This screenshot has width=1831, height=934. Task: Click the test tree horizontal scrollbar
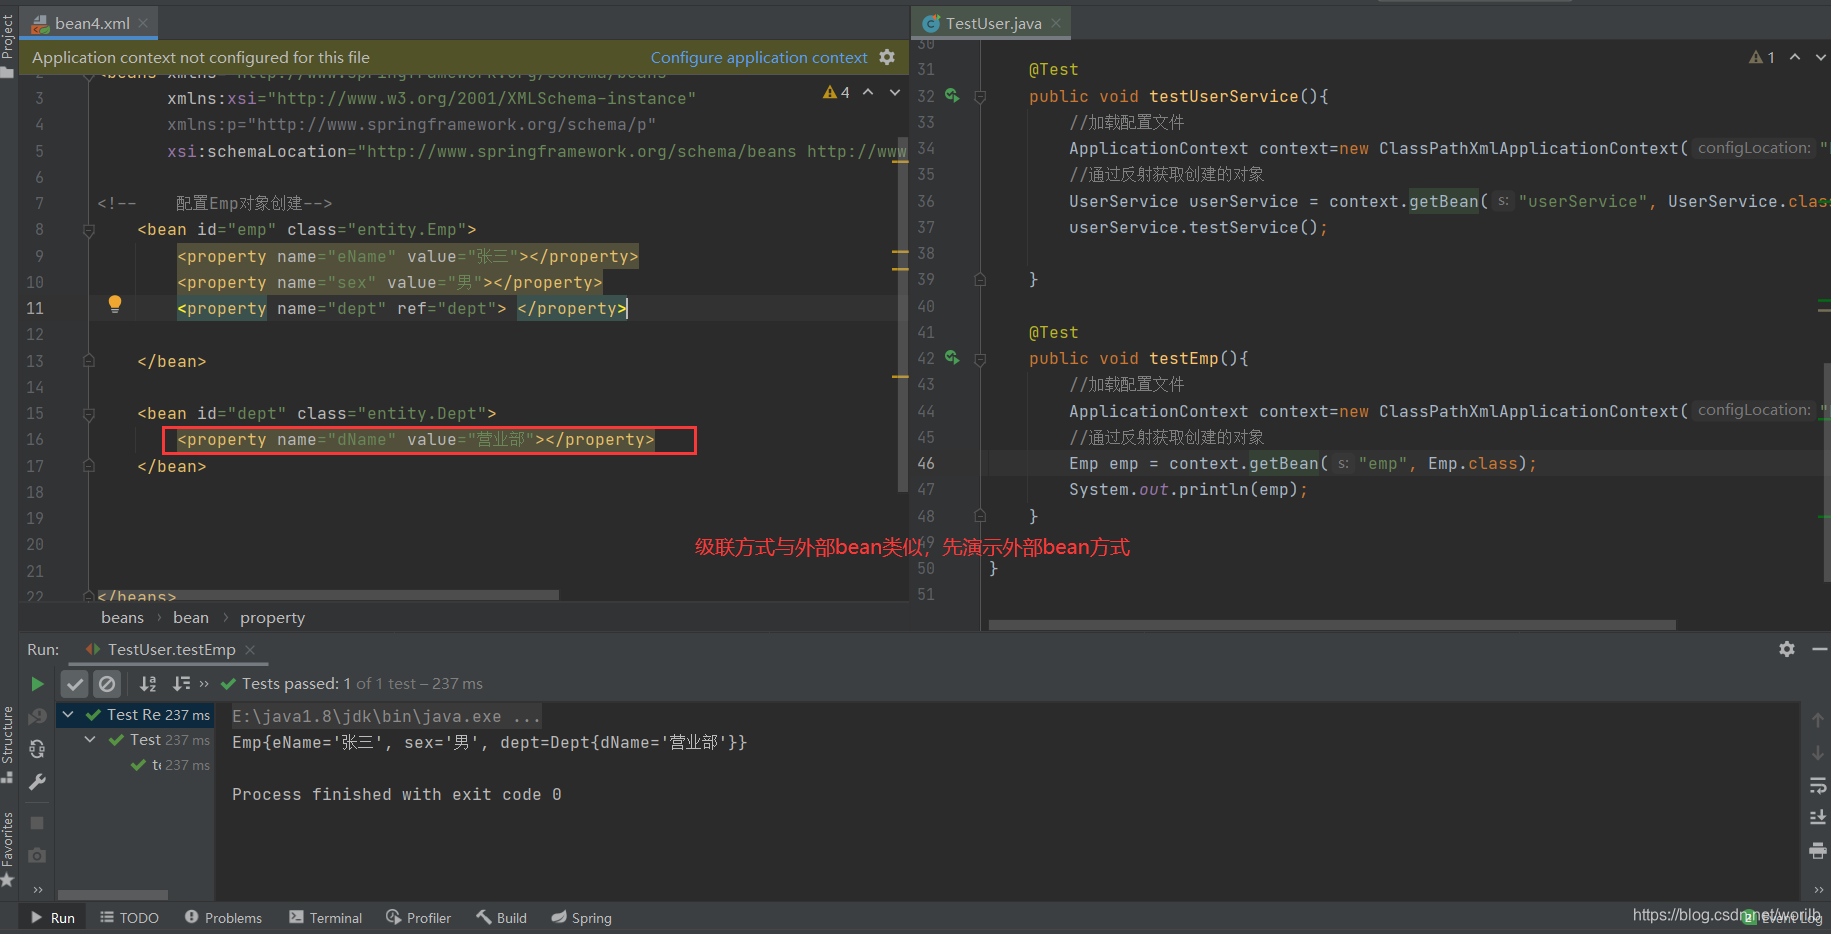point(113,895)
